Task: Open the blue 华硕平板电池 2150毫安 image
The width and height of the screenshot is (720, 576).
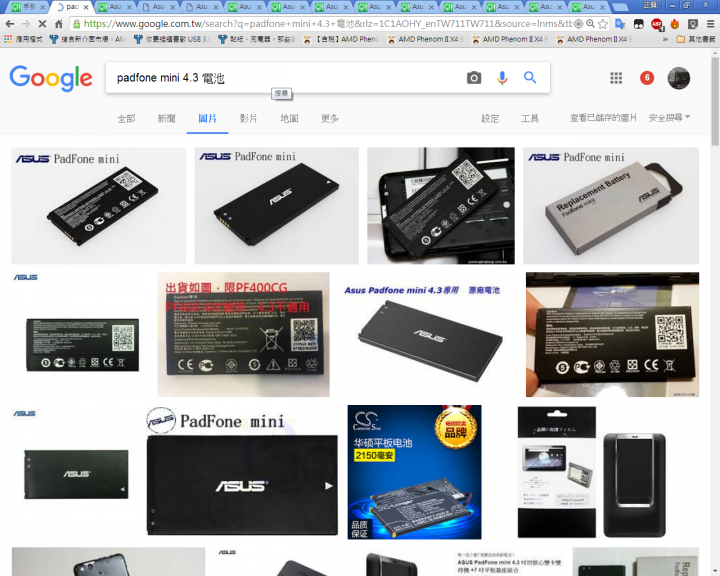Action: (x=414, y=472)
